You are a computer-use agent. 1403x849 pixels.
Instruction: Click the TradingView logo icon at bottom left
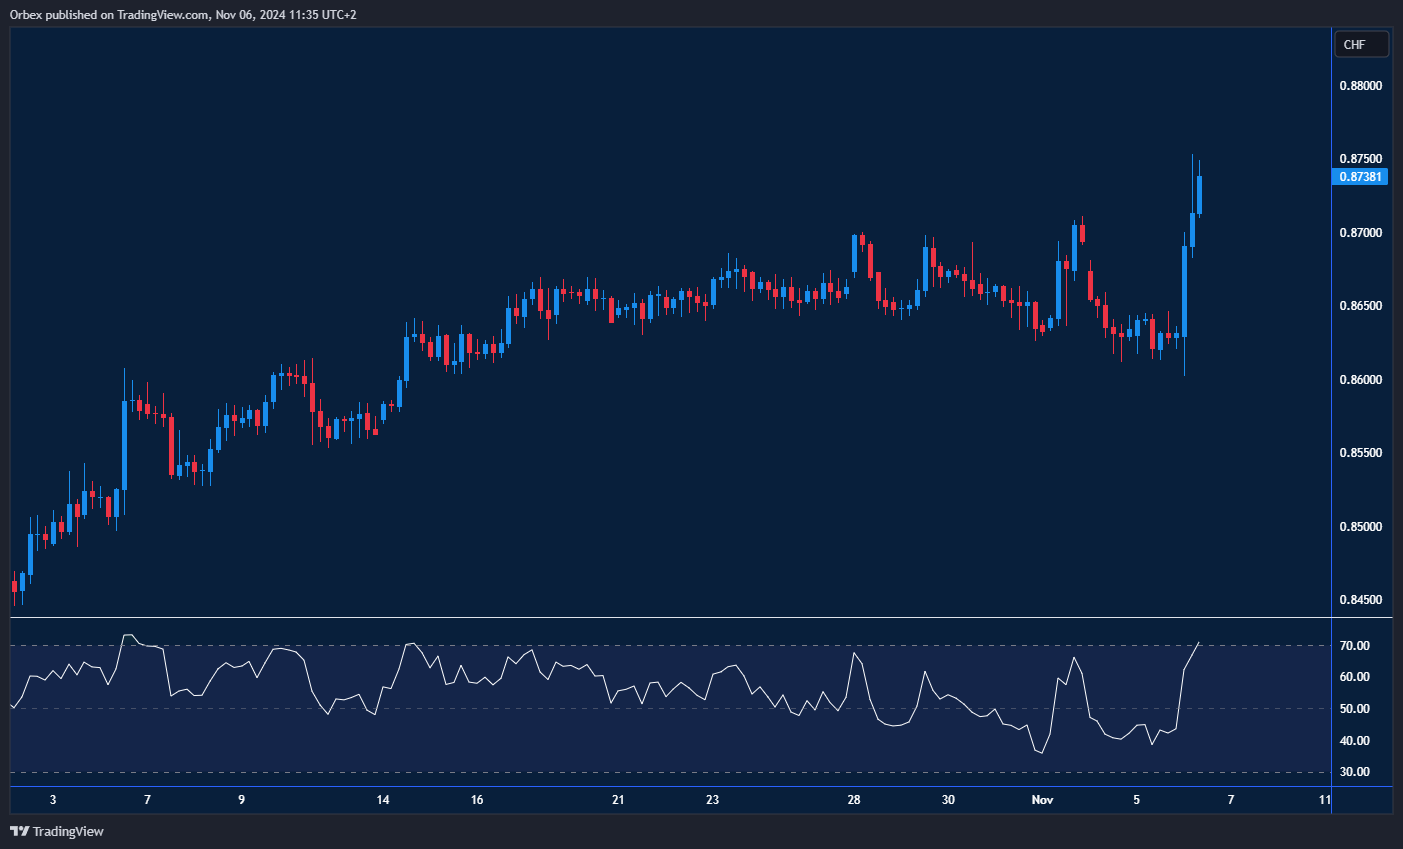(19, 831)
